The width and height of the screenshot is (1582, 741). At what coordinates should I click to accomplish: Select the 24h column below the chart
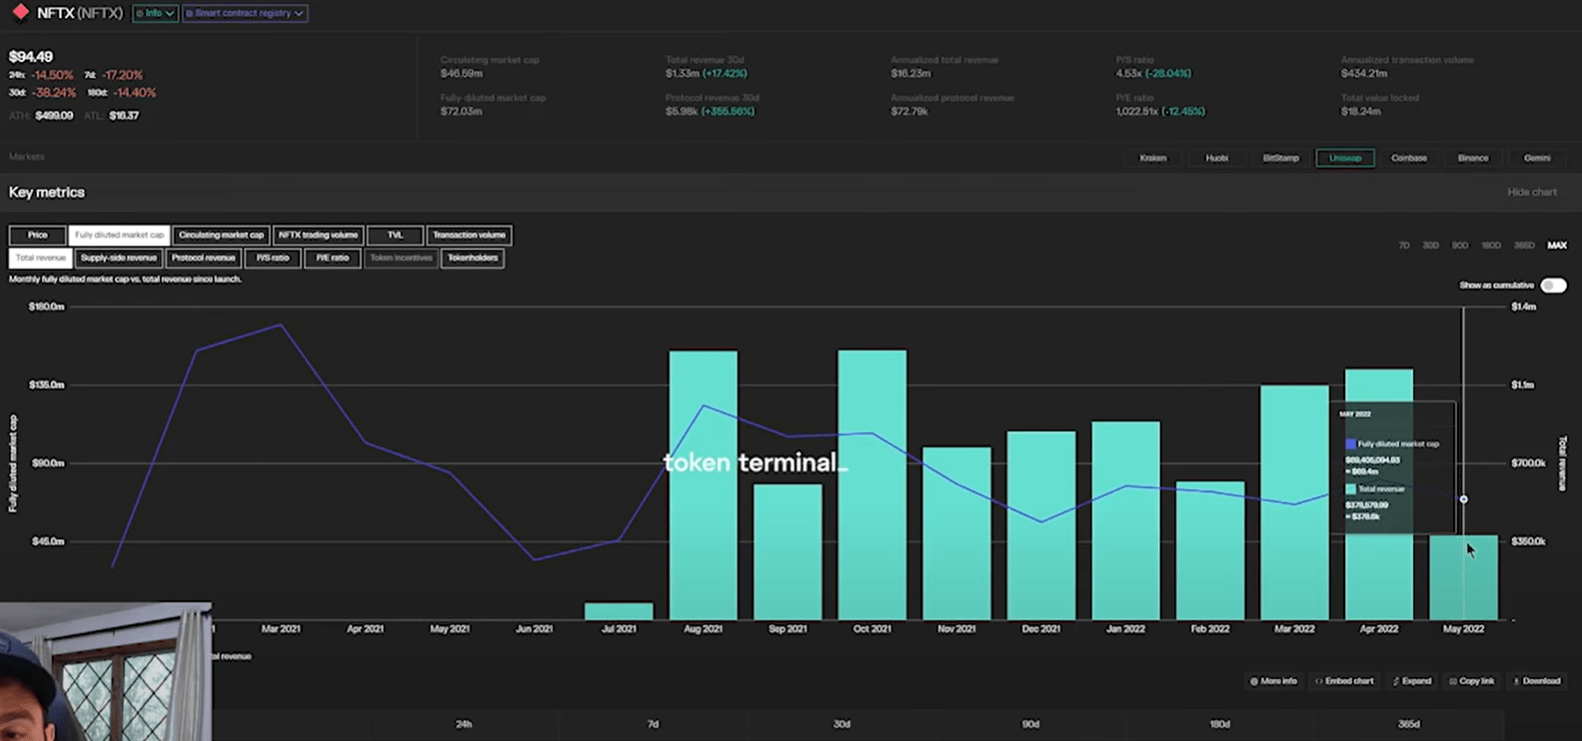(464, 724)
